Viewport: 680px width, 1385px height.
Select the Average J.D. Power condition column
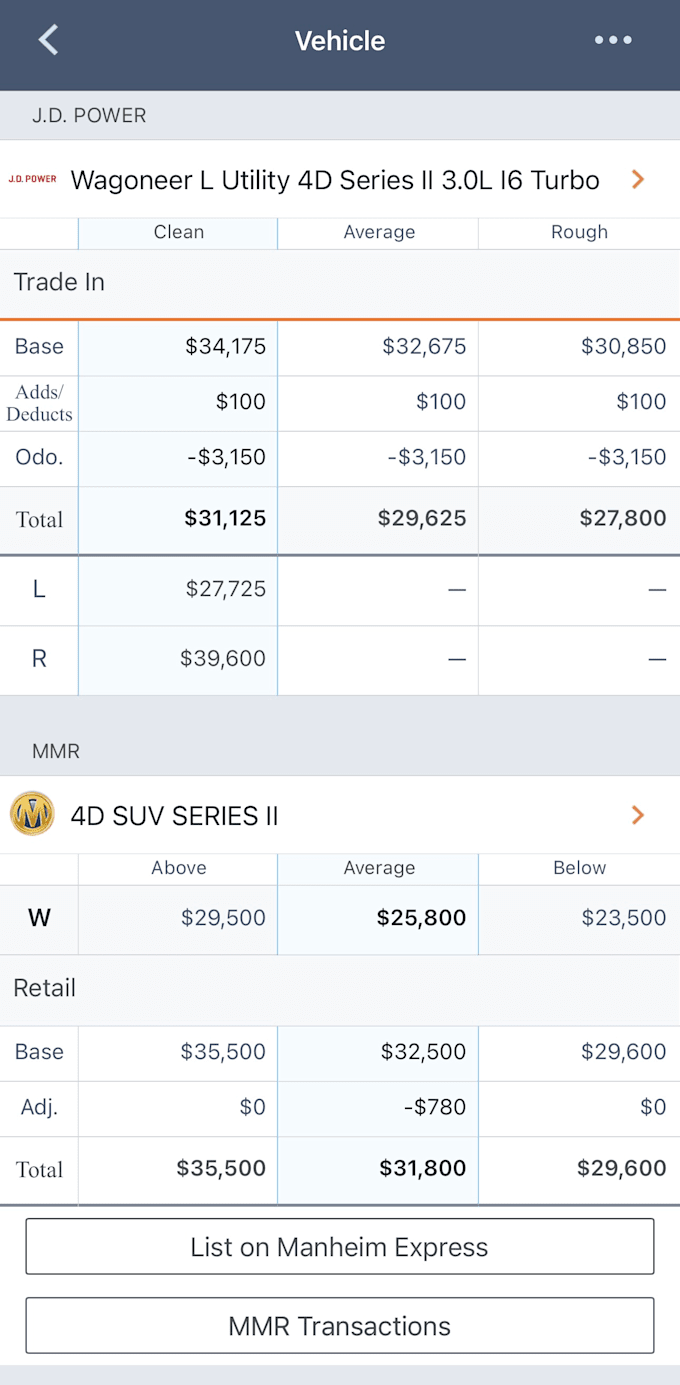(x=379, y=232)
